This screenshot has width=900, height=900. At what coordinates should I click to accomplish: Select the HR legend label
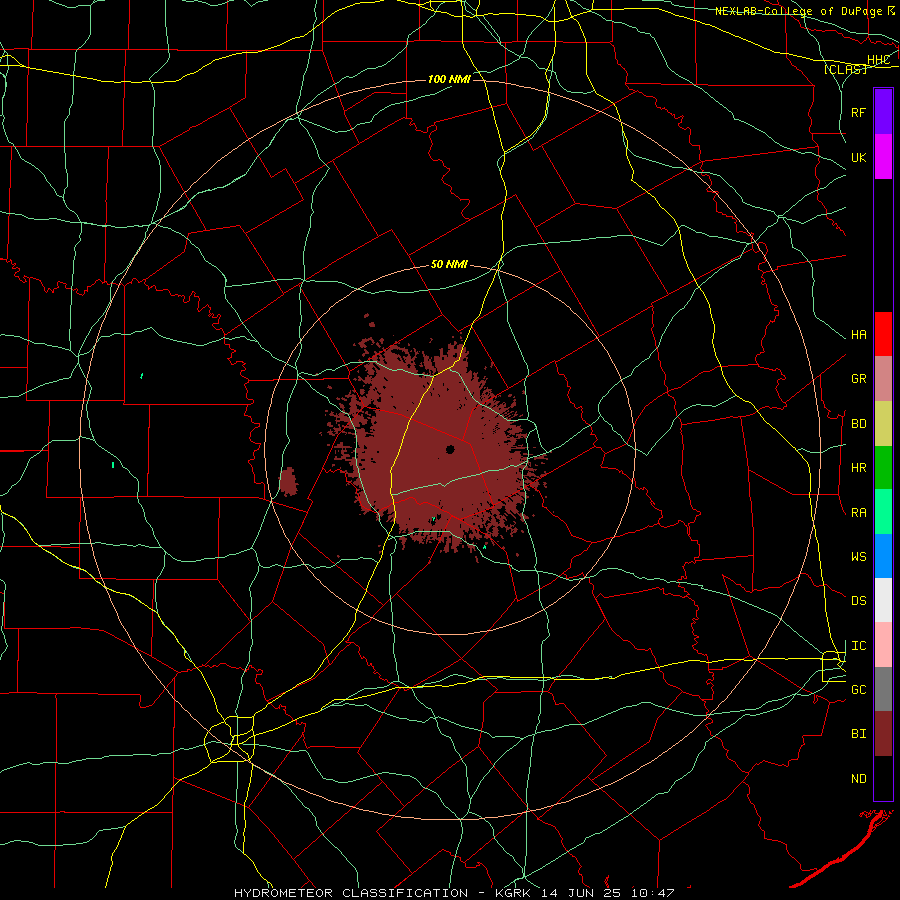pyautogui.click(x=858, y=468)
